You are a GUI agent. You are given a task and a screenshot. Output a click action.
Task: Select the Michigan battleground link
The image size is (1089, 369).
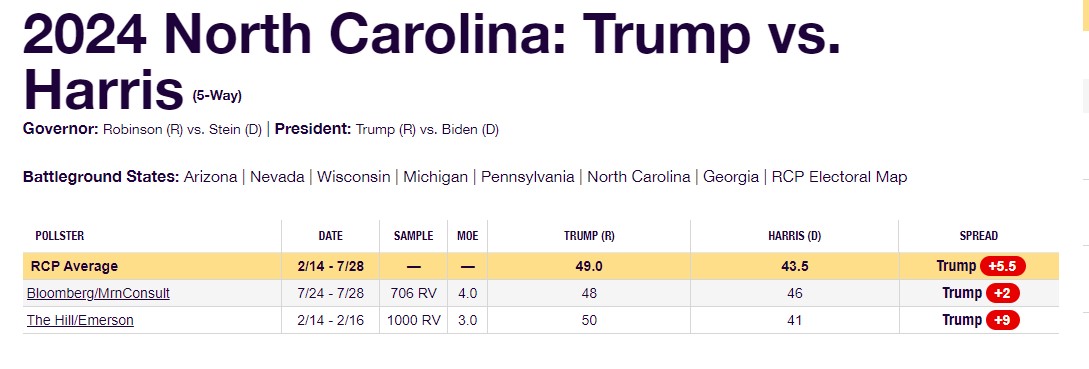tap(435, 177)
